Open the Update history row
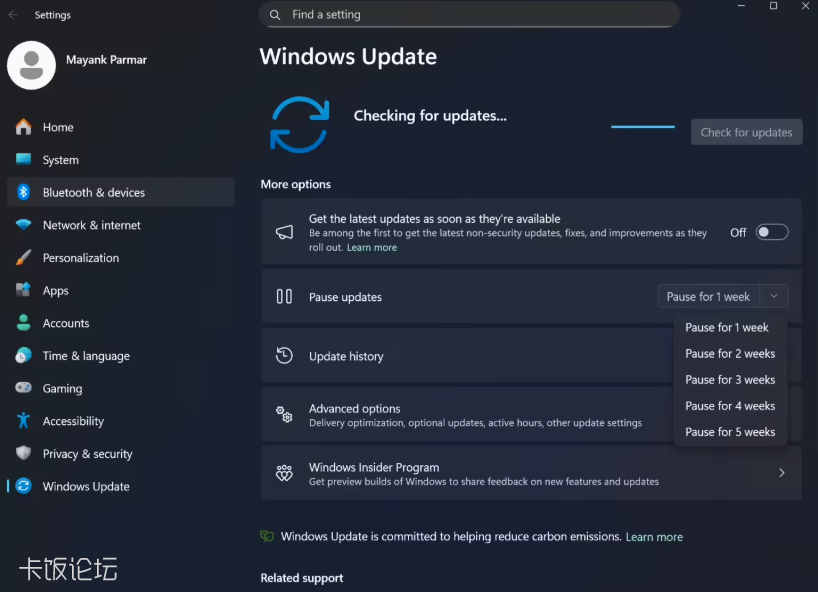This screenshot has height=592, width=818. [531, 356]
